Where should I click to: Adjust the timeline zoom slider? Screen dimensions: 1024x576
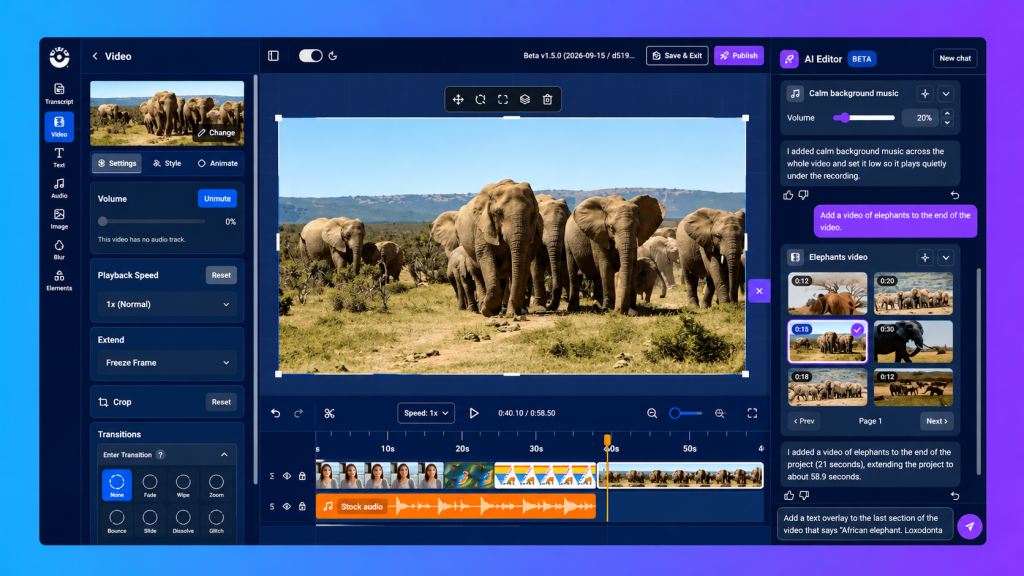click(685, 413)
